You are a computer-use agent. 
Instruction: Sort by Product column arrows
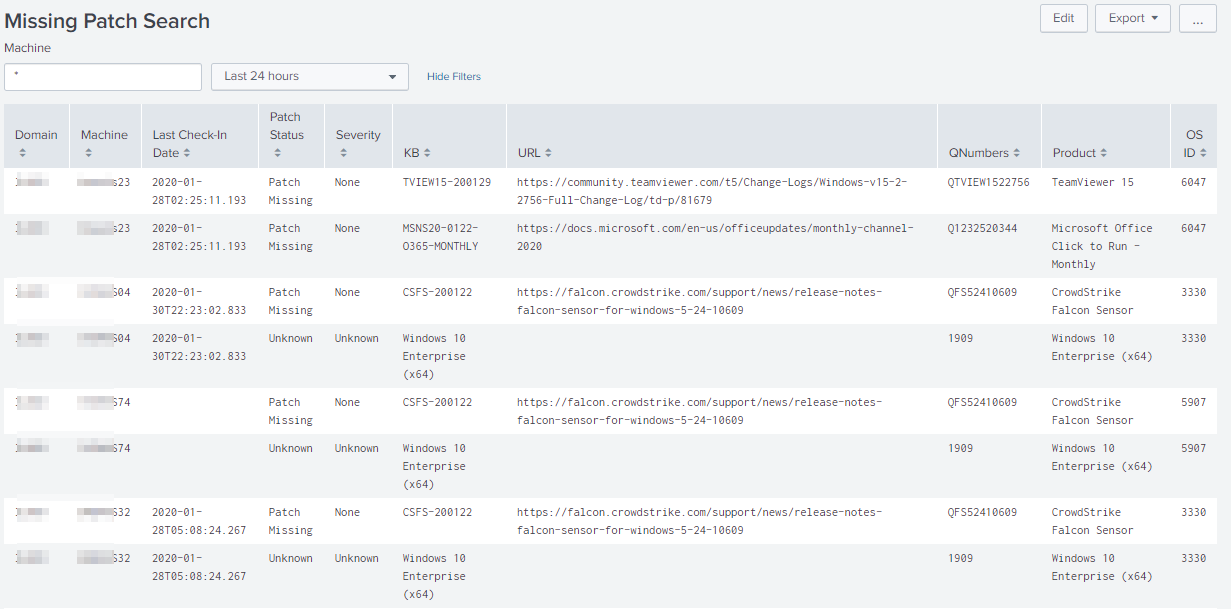pyautogui.click(x=1104, y=153)
